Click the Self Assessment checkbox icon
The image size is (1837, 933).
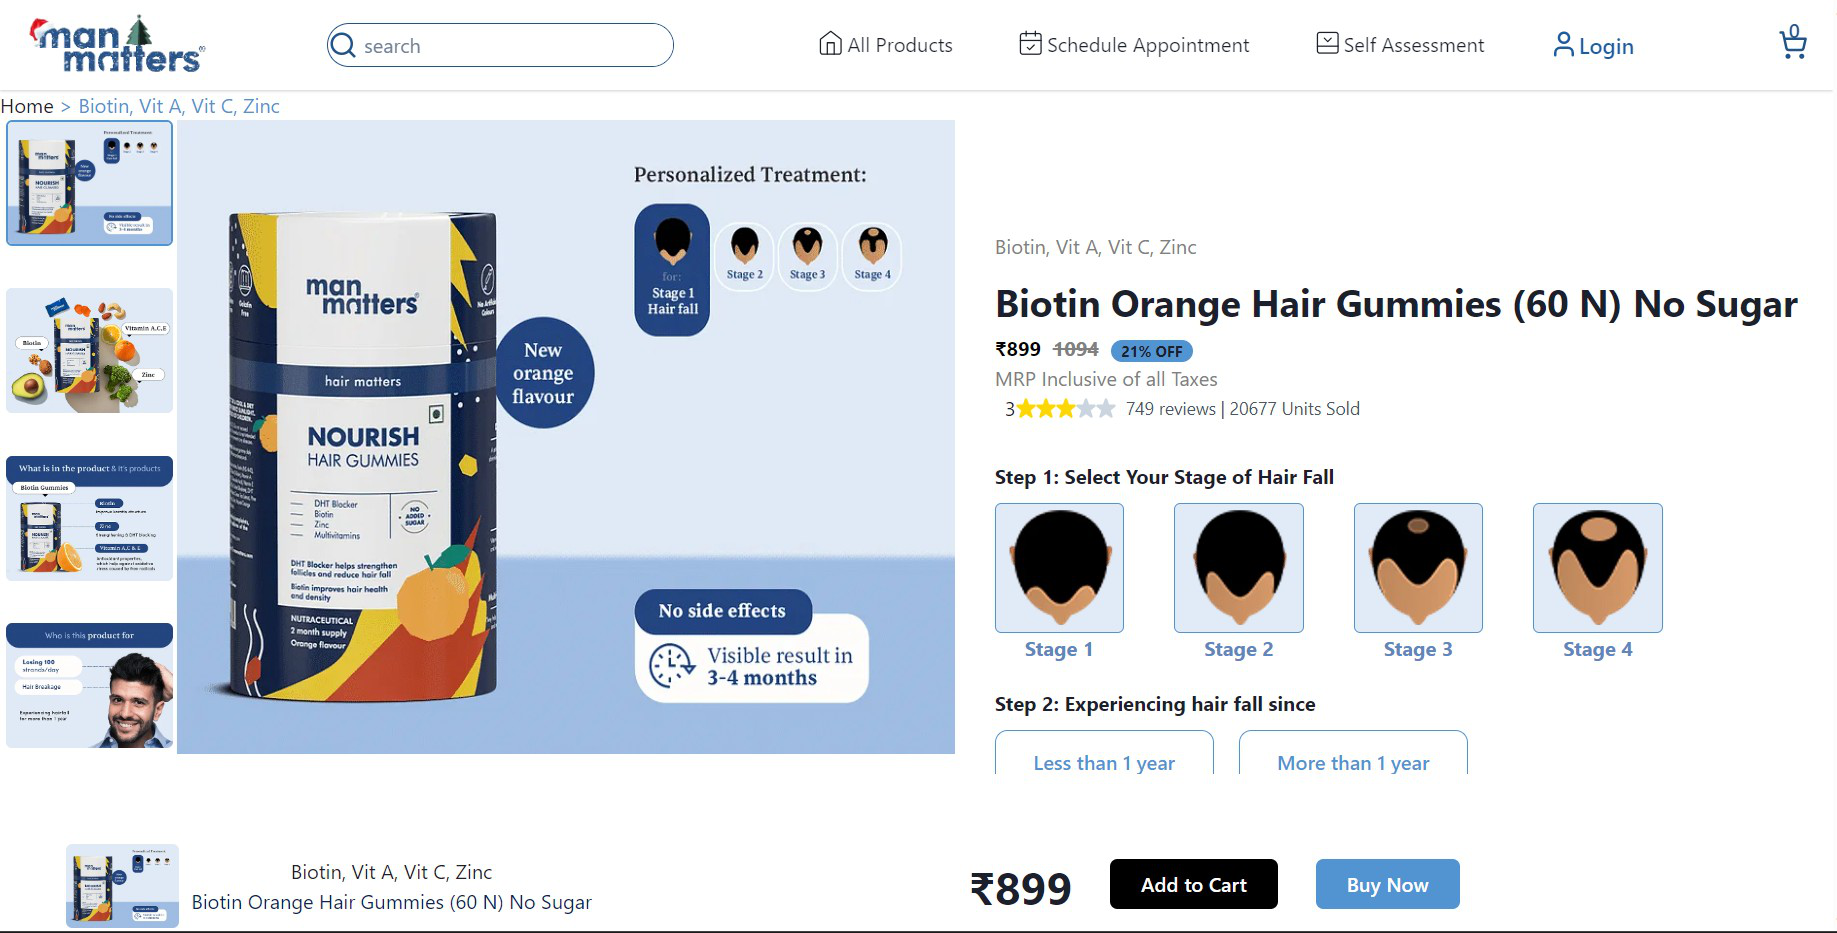(1327, 44)
